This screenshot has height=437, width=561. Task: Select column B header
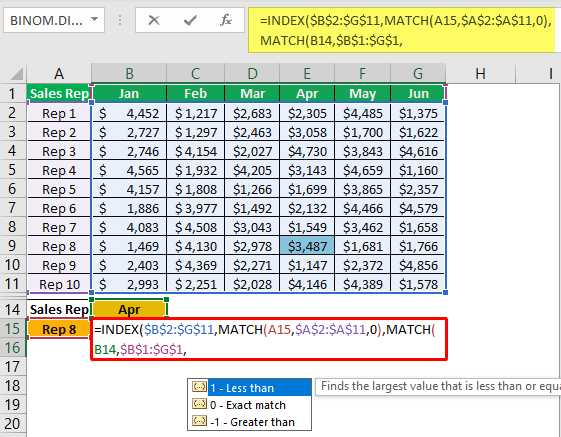tap(129, 74)
